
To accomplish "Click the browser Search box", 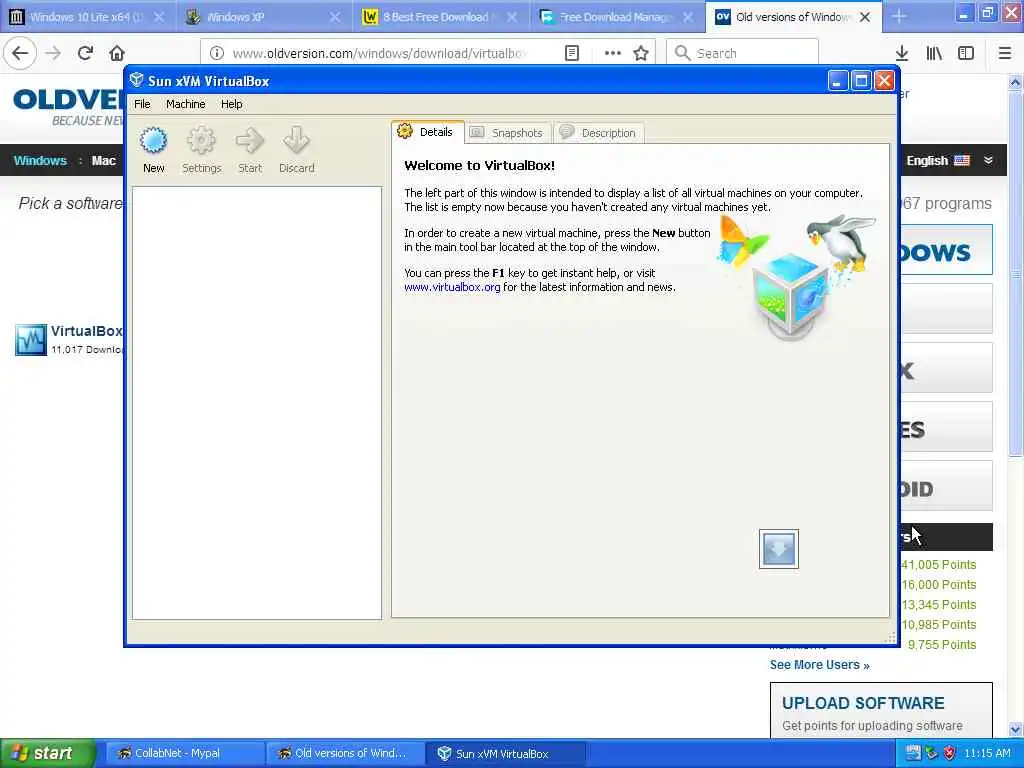I will (x=742, y=53).
